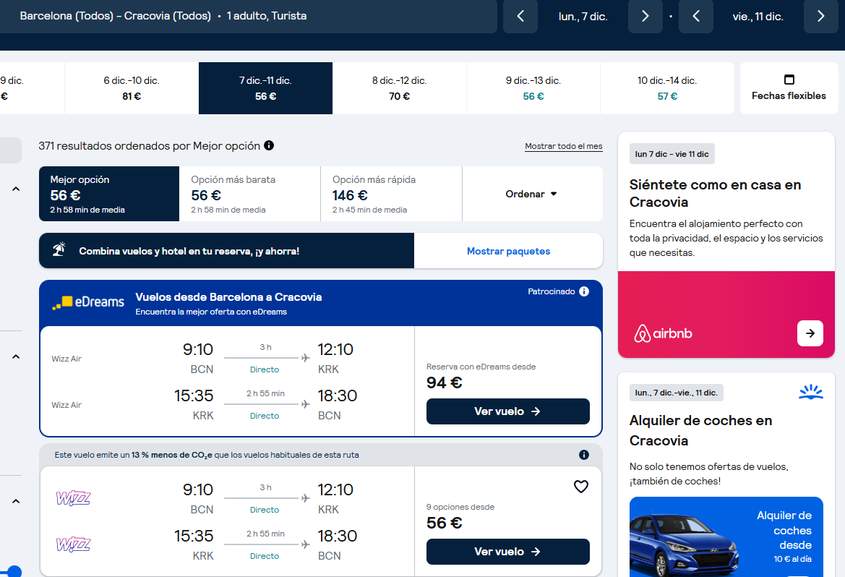Collapse the second sidebar filter chevron

pyautogui.click(x=16, y=357)
